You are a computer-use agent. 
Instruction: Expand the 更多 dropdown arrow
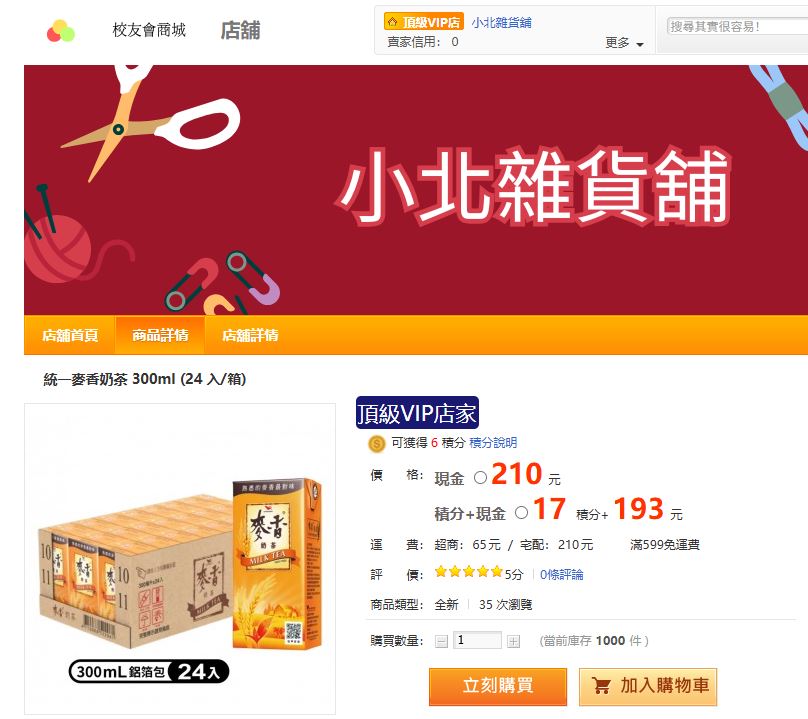point(640,44)
